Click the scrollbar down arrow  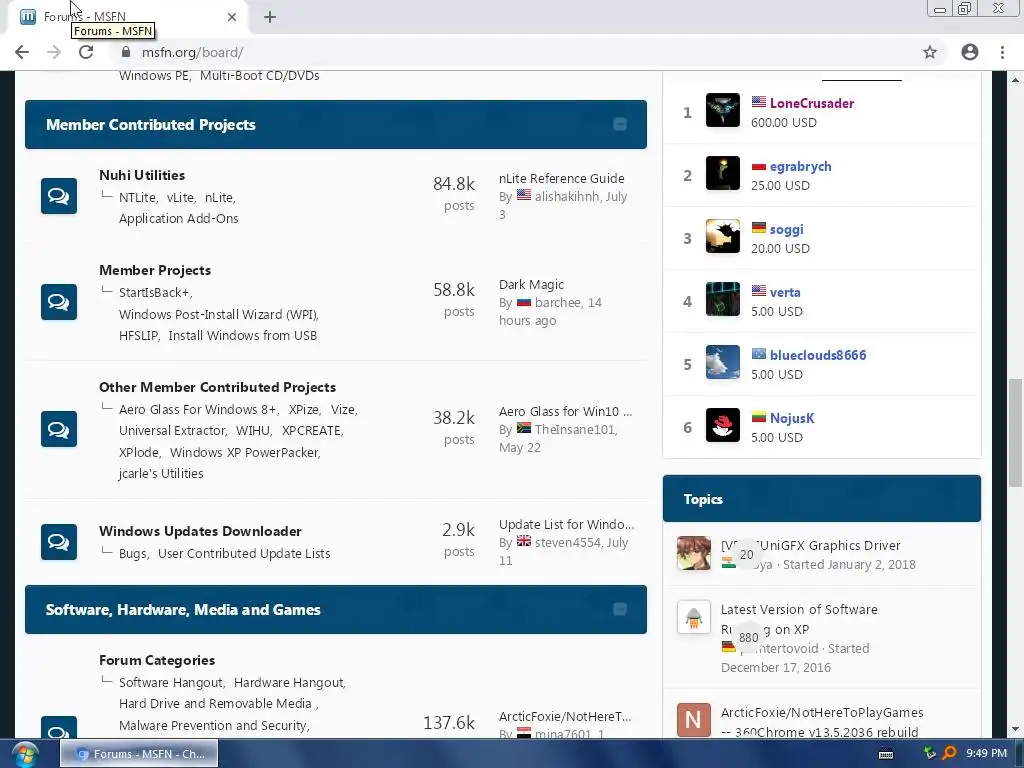click(1015, 729)
